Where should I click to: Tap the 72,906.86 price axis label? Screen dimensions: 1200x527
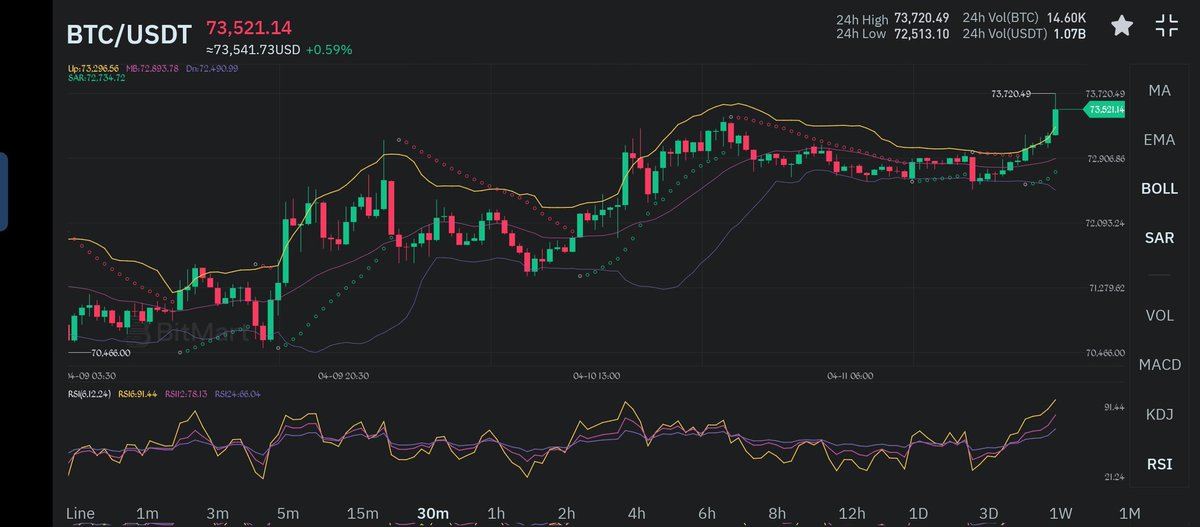point(1105,158)
